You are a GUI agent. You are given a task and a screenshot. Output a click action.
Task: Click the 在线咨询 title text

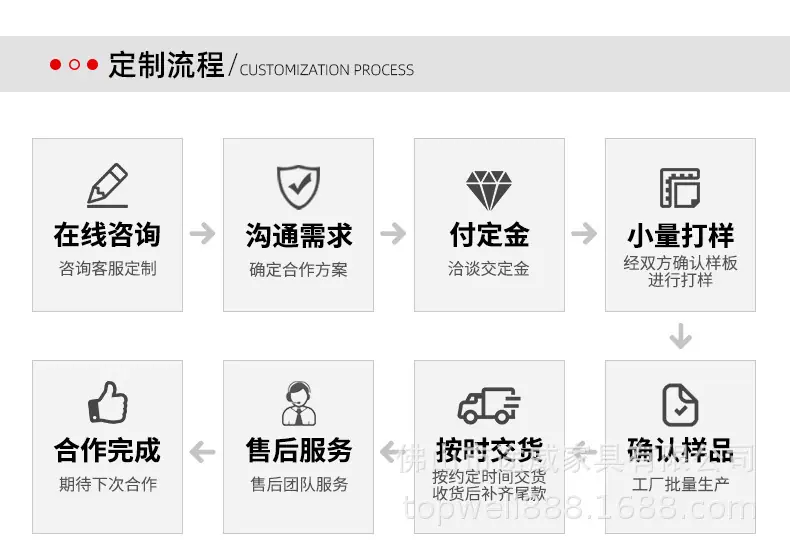coord(107,235)
